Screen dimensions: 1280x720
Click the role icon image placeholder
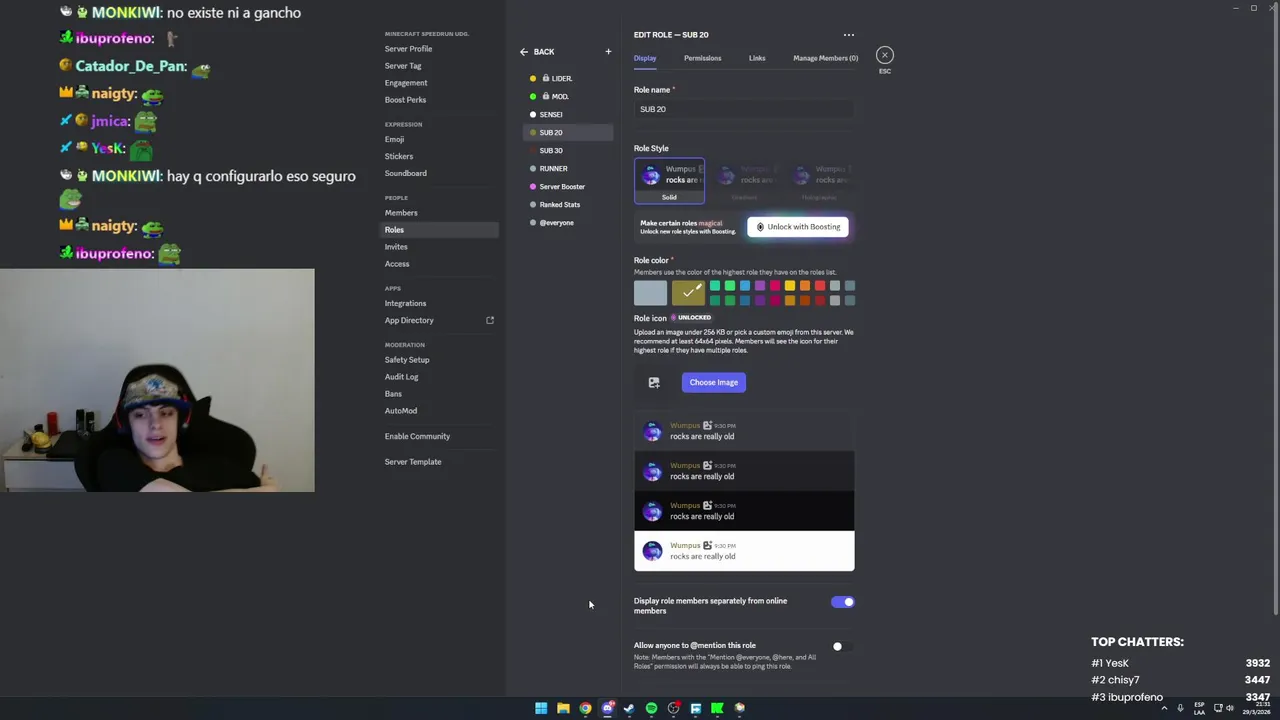coord(654,382)
